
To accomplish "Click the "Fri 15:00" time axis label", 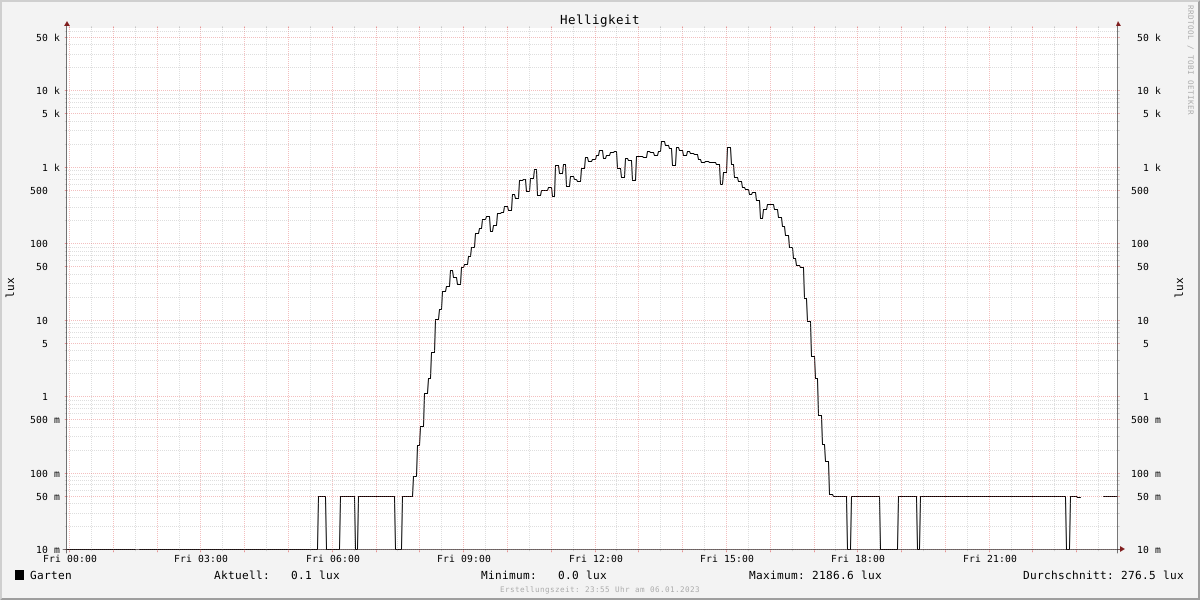I will pos(727,559).
